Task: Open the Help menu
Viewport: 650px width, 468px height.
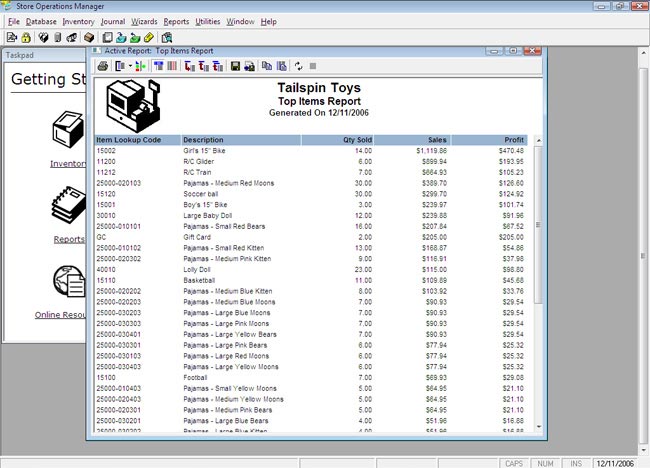Action: [269, 22]
